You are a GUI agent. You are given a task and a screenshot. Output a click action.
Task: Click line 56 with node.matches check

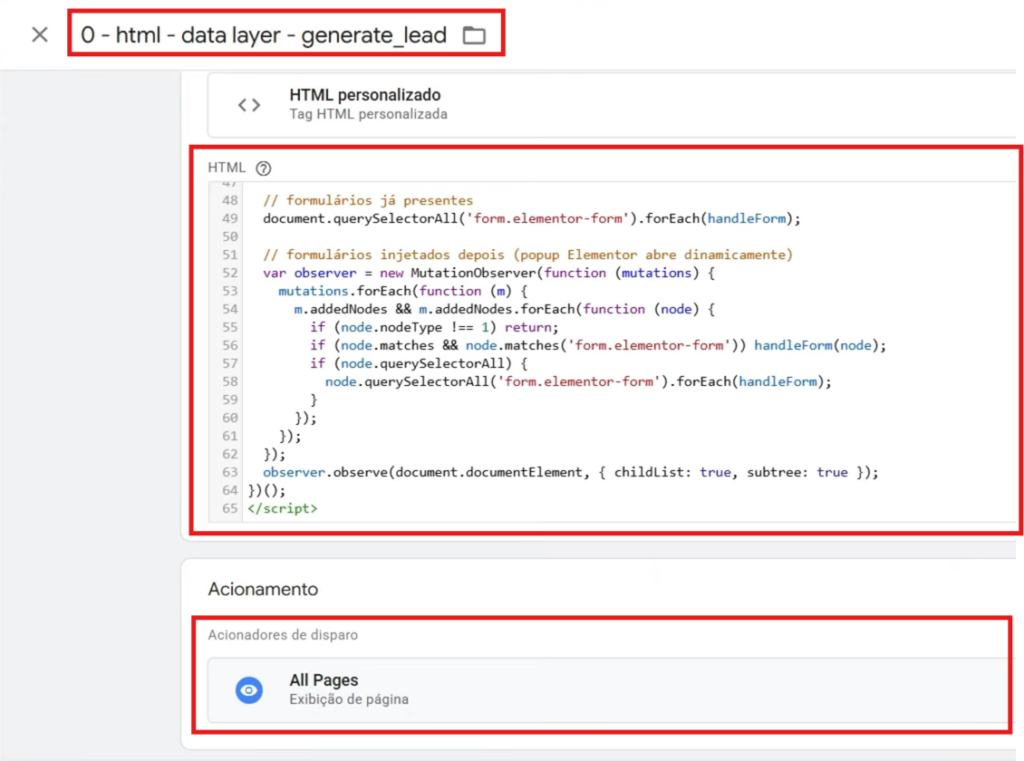tap(598, 346)
